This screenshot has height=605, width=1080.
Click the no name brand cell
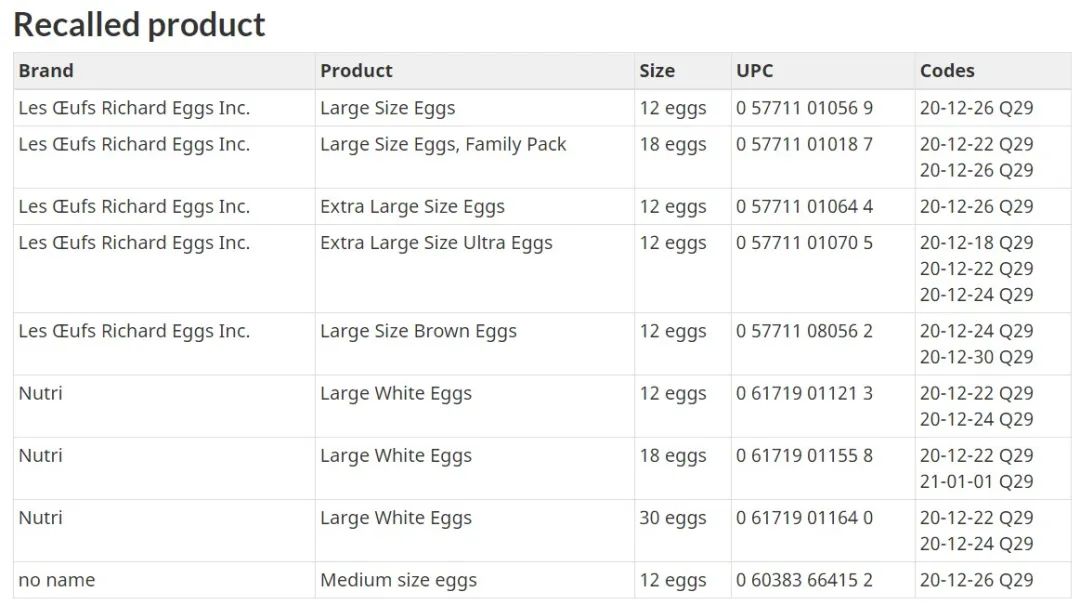point(57,581)
